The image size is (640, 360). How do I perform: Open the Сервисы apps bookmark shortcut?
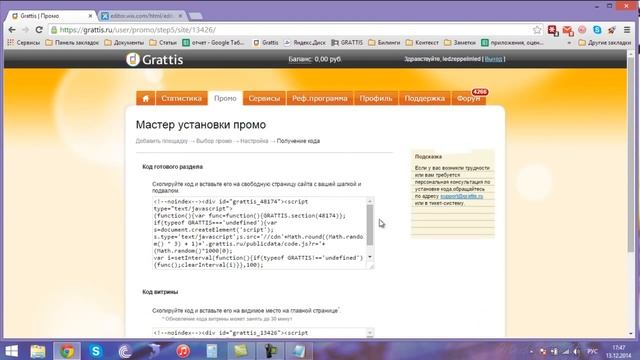24,42
